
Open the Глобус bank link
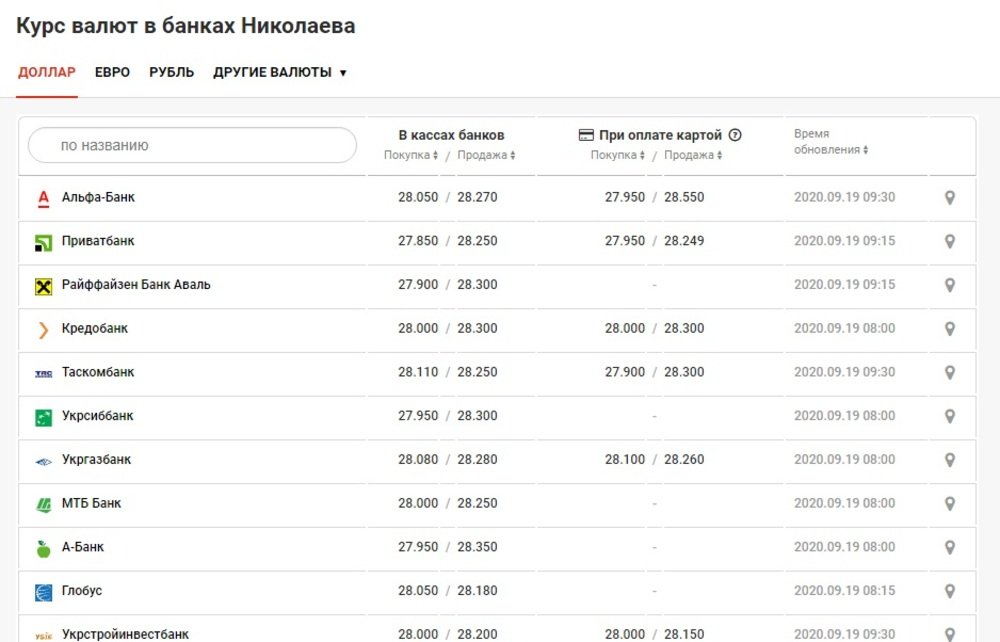(x=82, y=590)
